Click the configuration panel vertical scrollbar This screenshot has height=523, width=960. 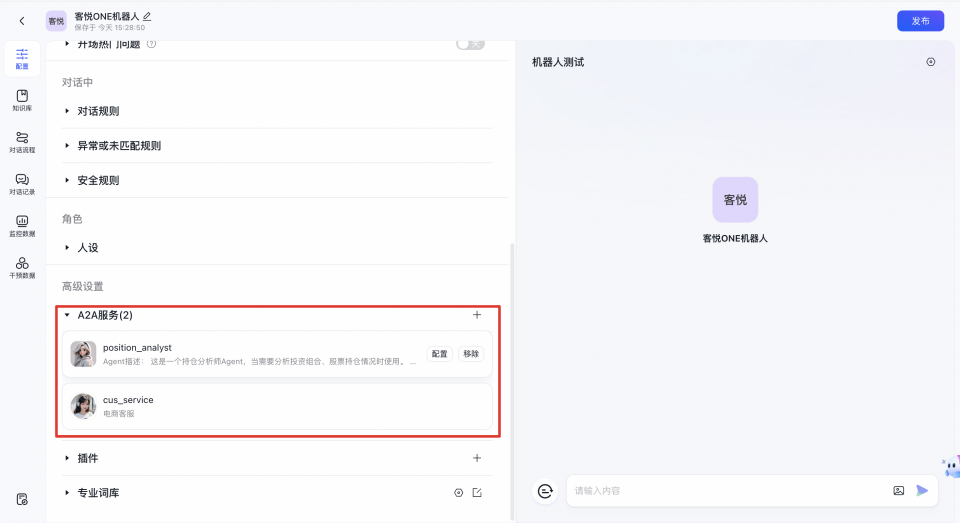tap(512, 380)
